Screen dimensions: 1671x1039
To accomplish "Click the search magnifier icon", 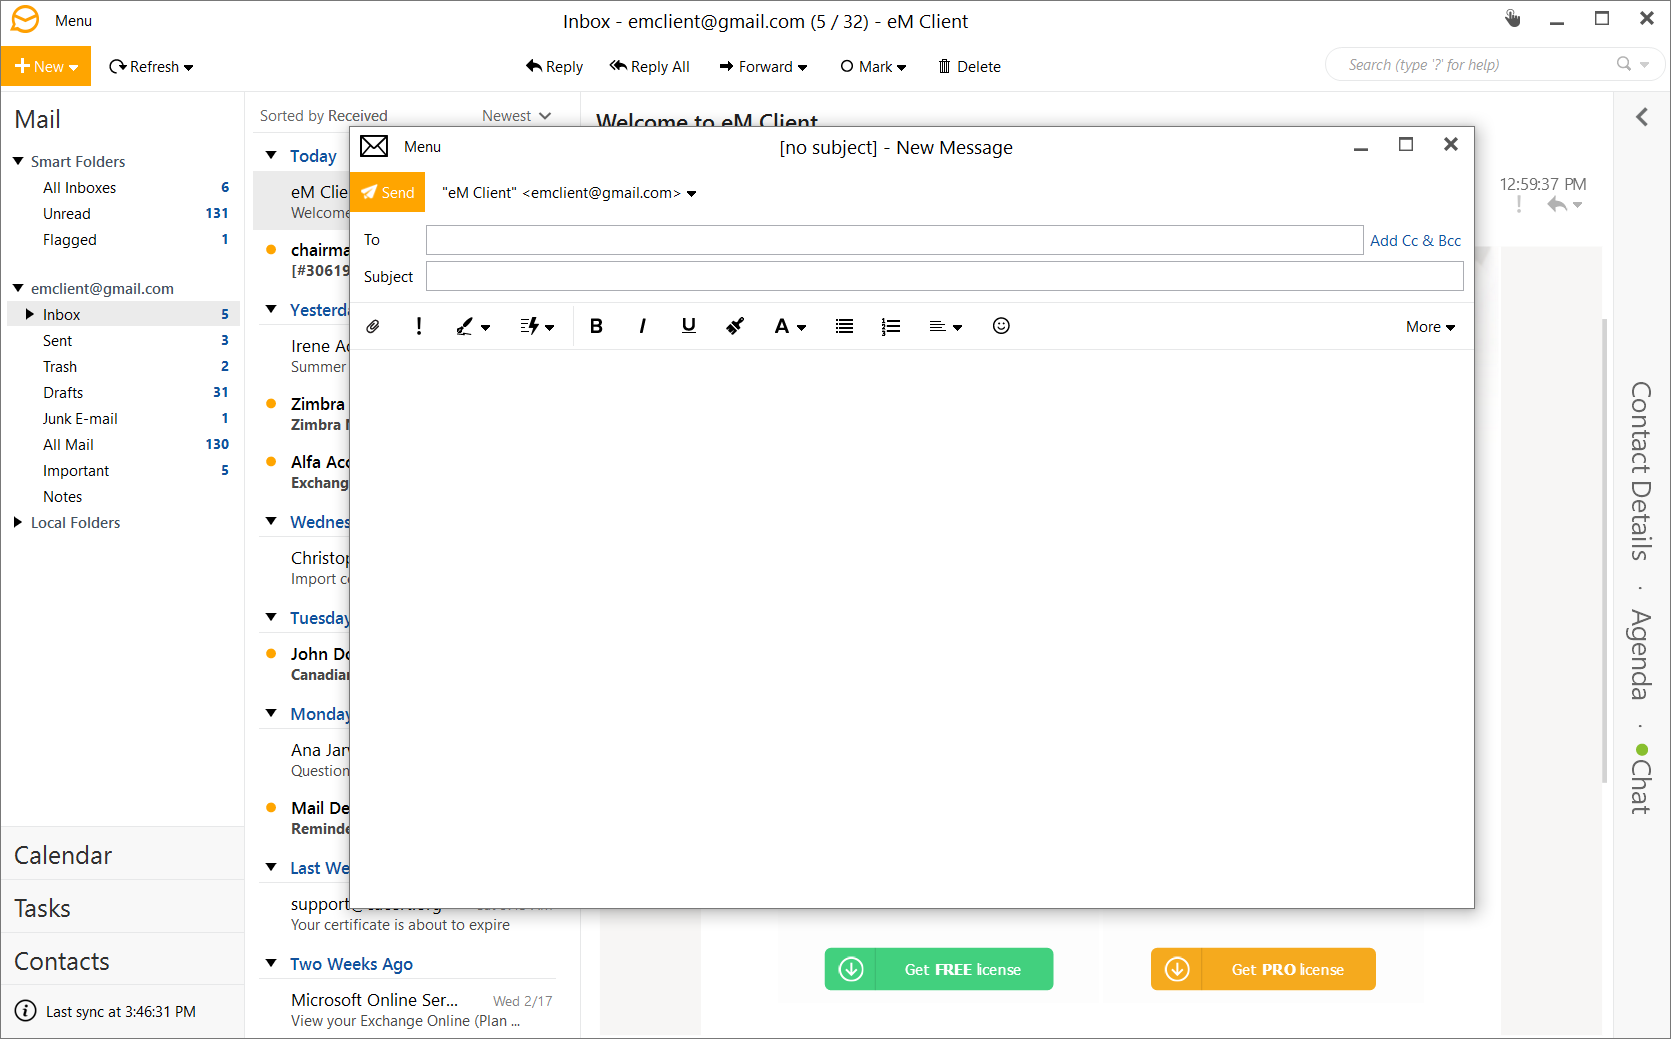I will [x=1623, y=64].
